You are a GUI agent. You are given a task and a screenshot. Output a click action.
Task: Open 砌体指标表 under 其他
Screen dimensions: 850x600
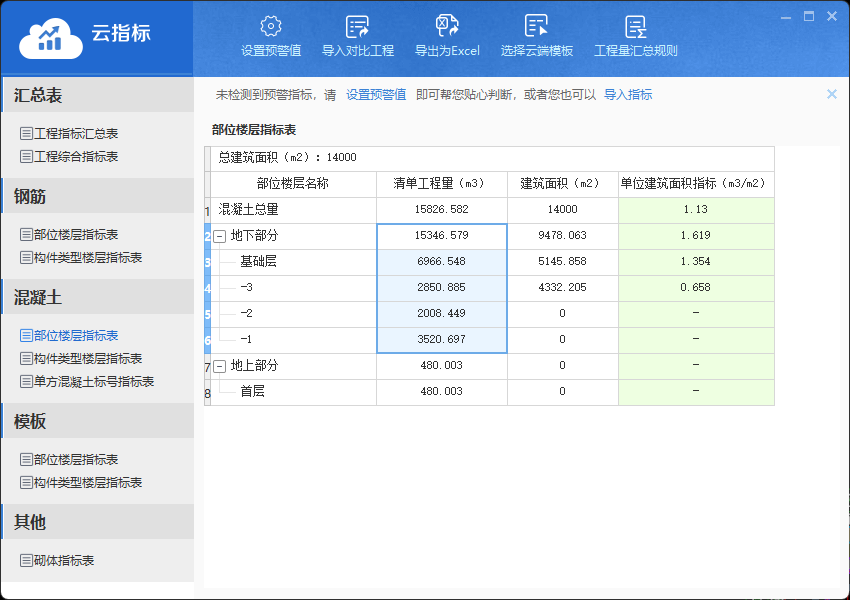click(x=57, y=560)
